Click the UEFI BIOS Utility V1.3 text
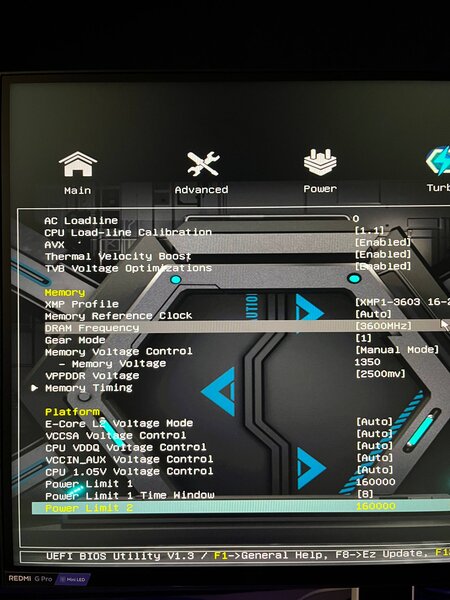 click(120, 556)
